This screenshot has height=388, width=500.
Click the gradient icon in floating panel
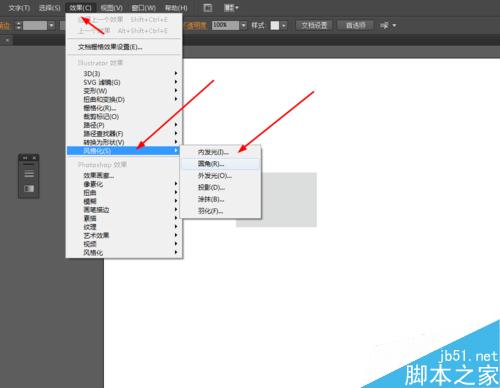(x=29, y=189)
